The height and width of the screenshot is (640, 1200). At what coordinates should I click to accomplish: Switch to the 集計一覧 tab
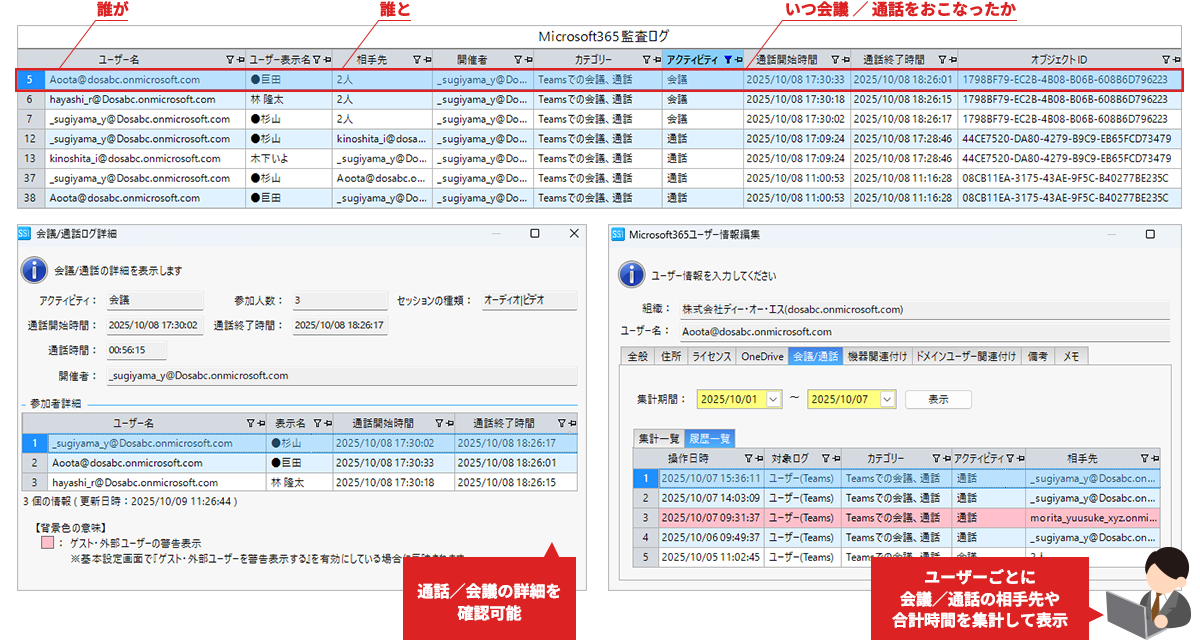[659, 438]
